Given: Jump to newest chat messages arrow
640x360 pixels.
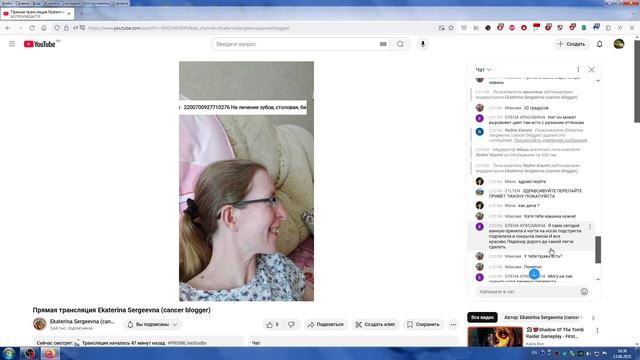Looking at the screenshot, I should click(x=534, y=274).
